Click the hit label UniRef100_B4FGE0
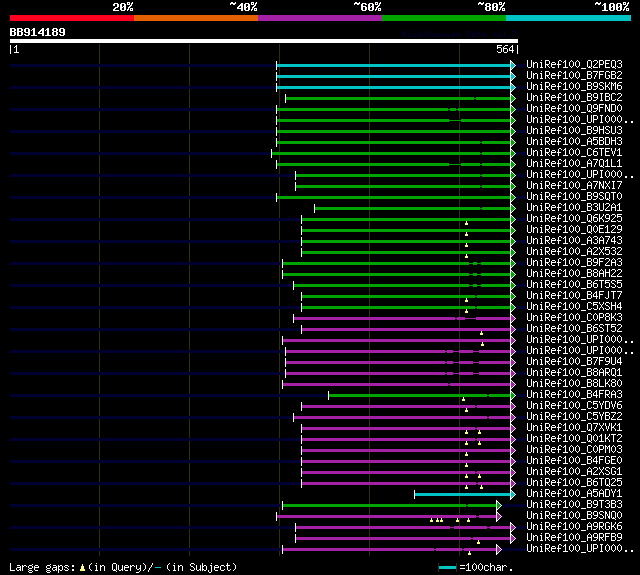Image resolution: width=640 pixels, height=575 pixels. [574, 461]
